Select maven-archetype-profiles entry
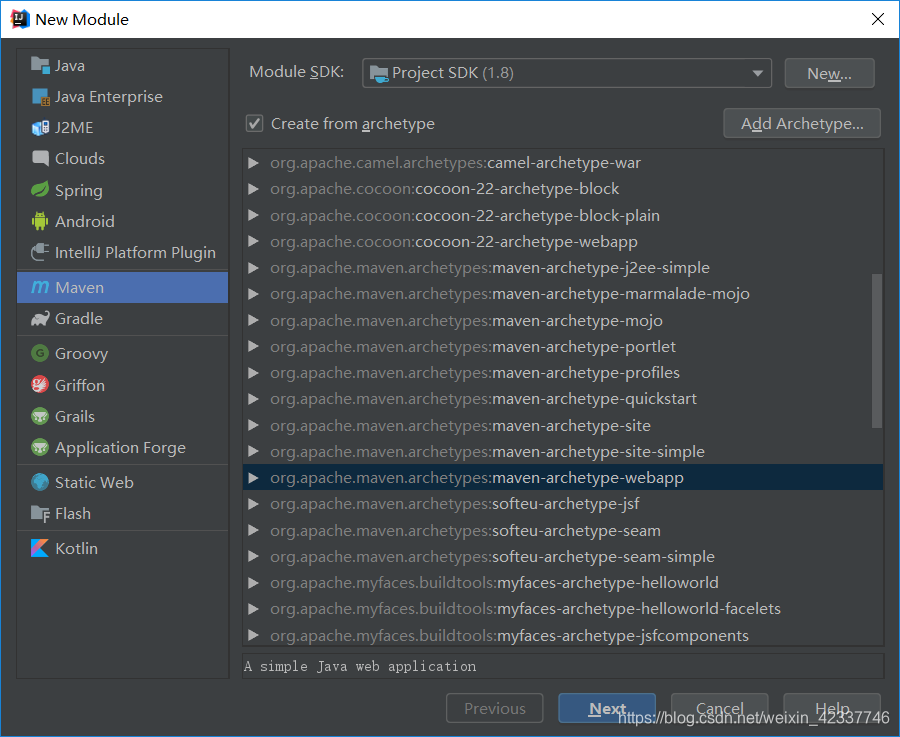 [562, 373]
